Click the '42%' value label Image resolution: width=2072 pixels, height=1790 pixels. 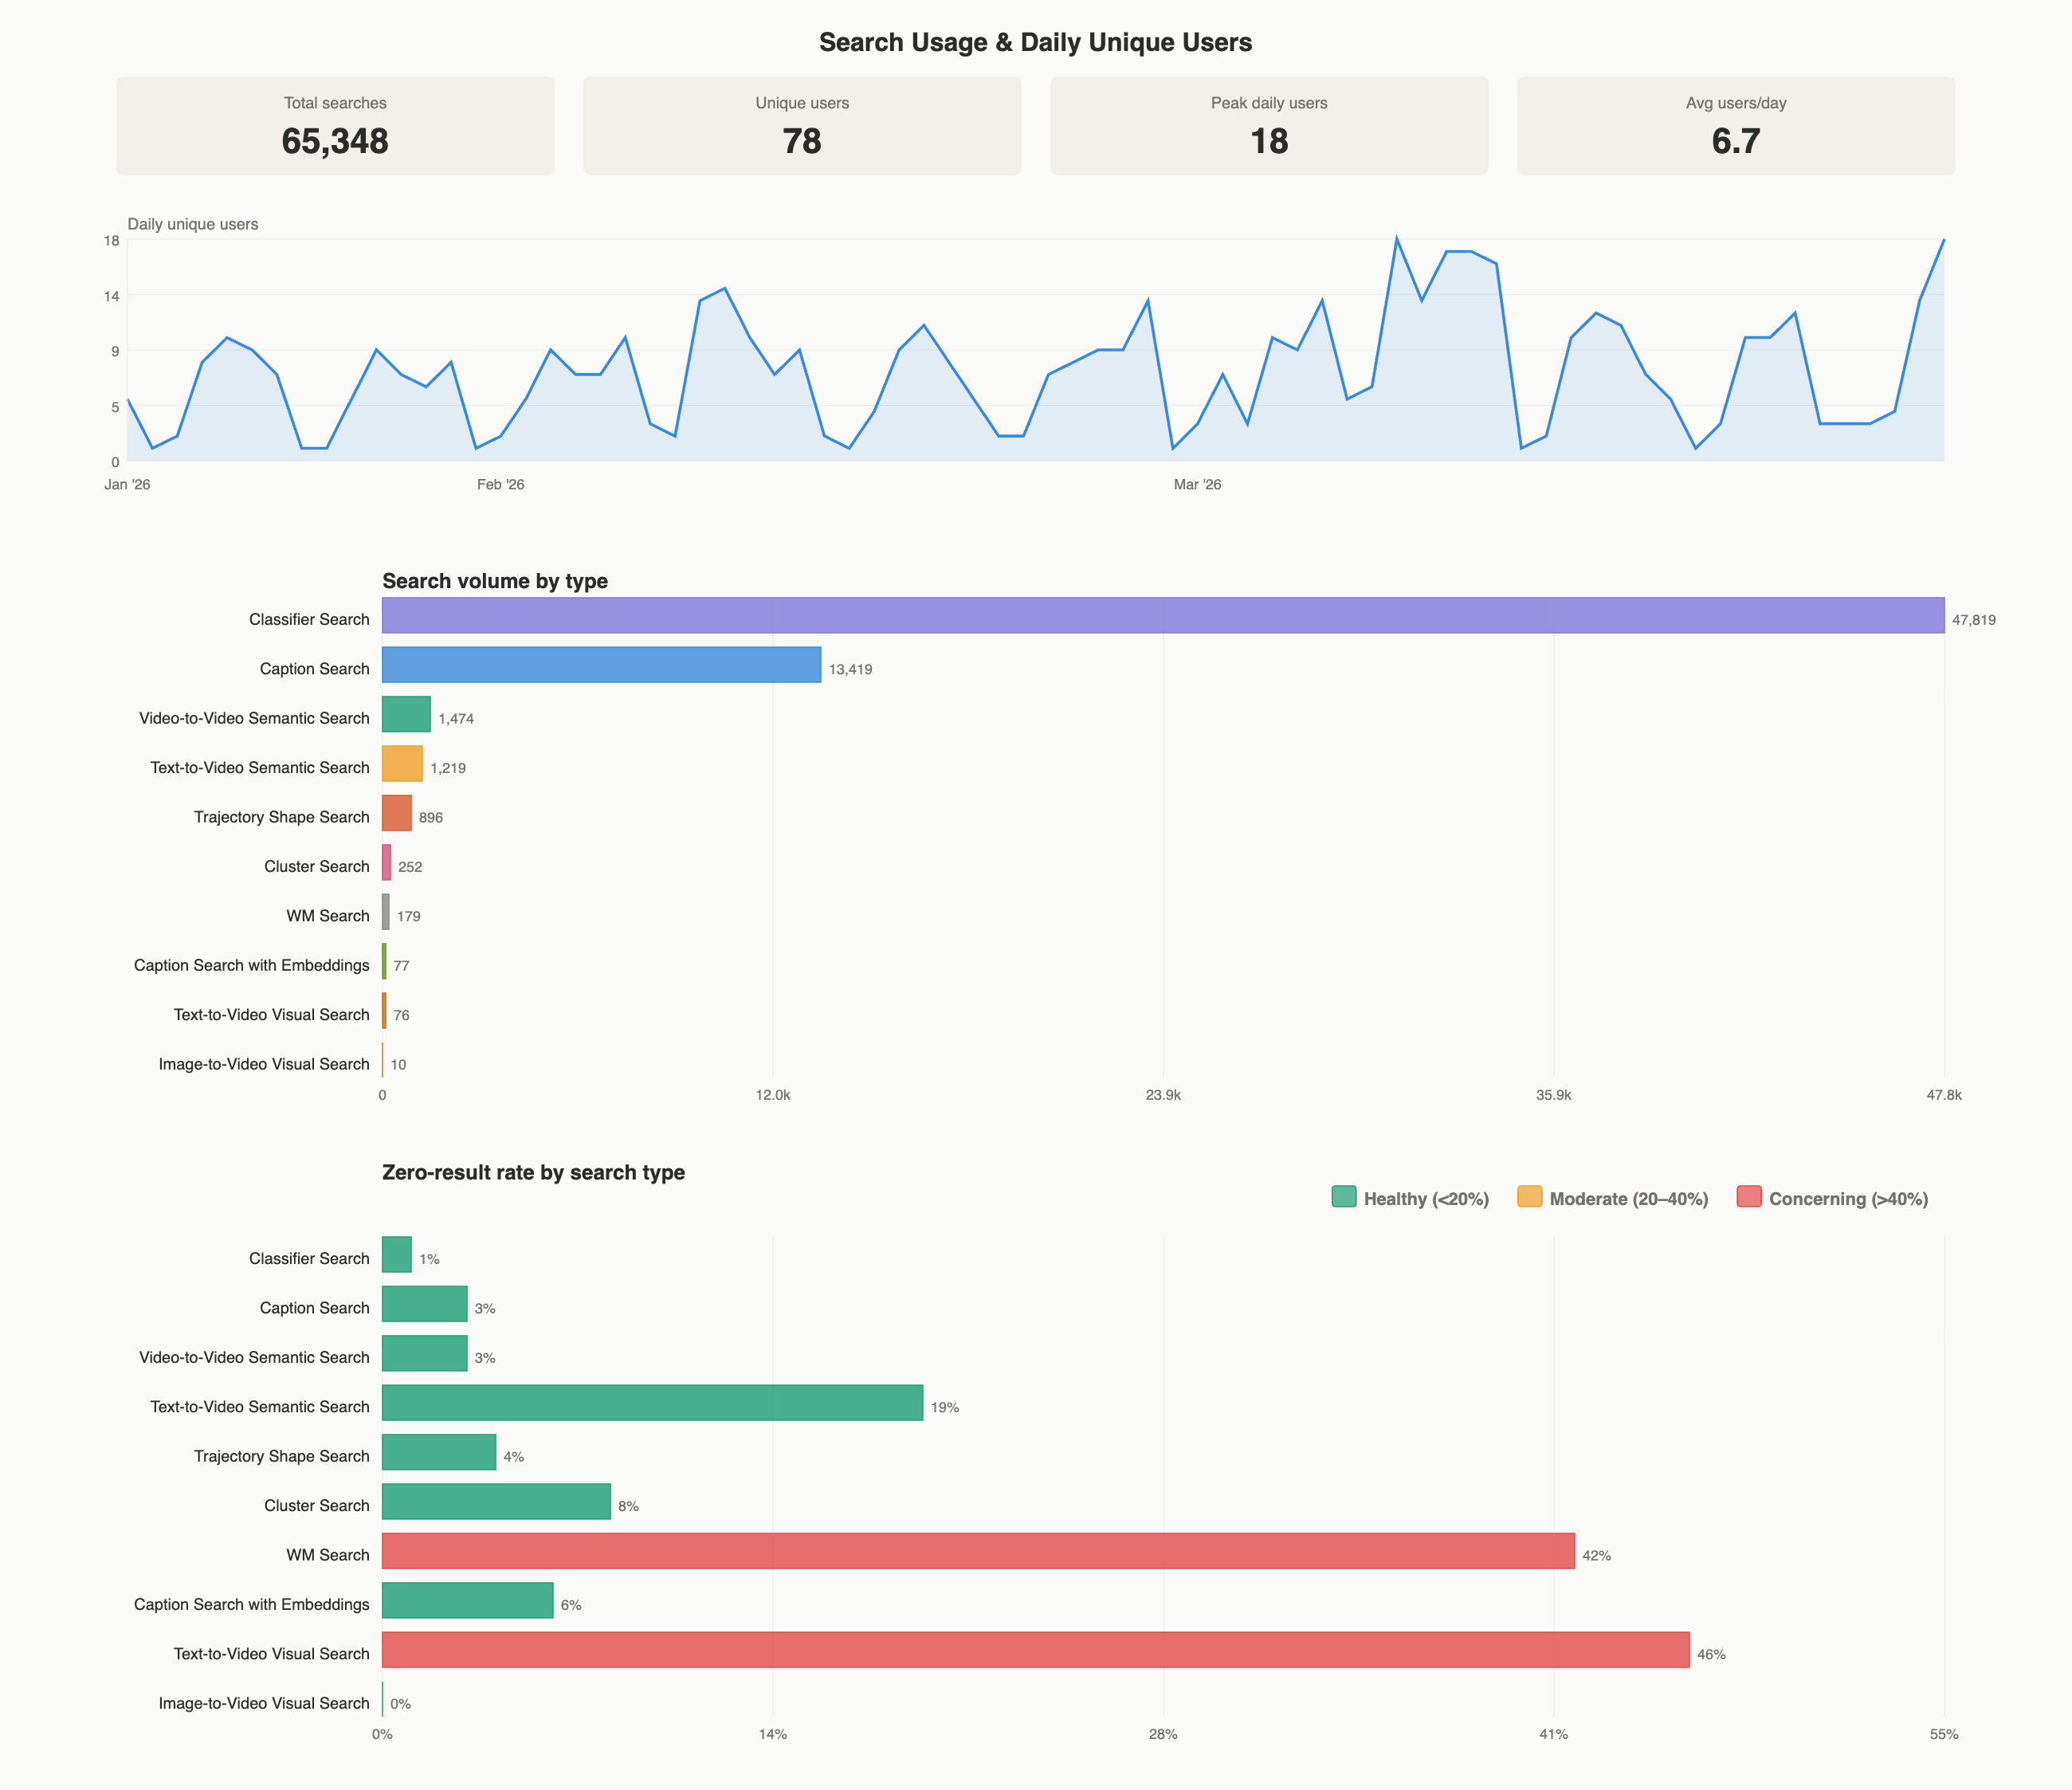pos(1596,1556)
